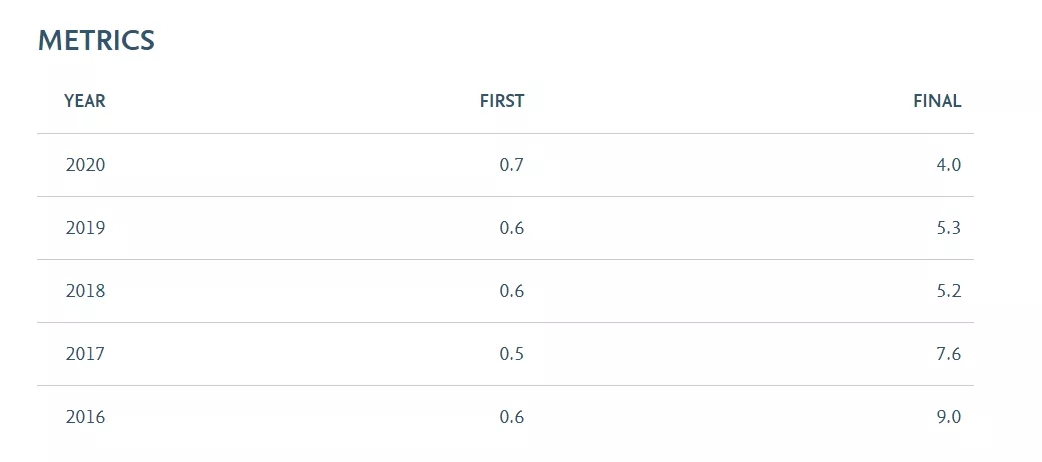1042x462 pixels.
Task: Click the METRICS heading
Action: 96,41
